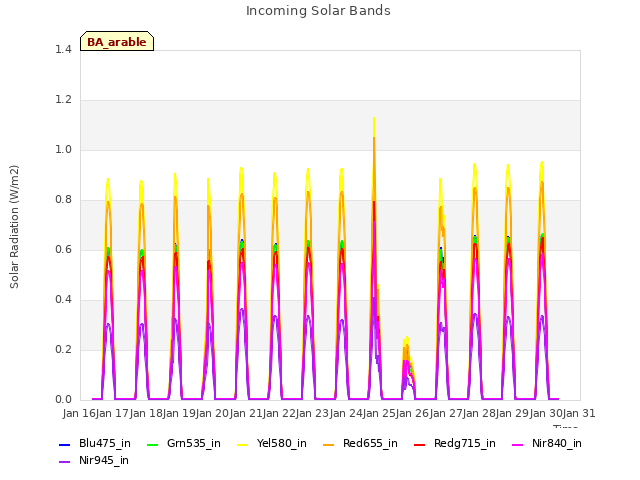The height and width of the screenshot is (480, 640).
Task: Toggle the Grn535_in legend entry
Action: click(x=184, y=444)
